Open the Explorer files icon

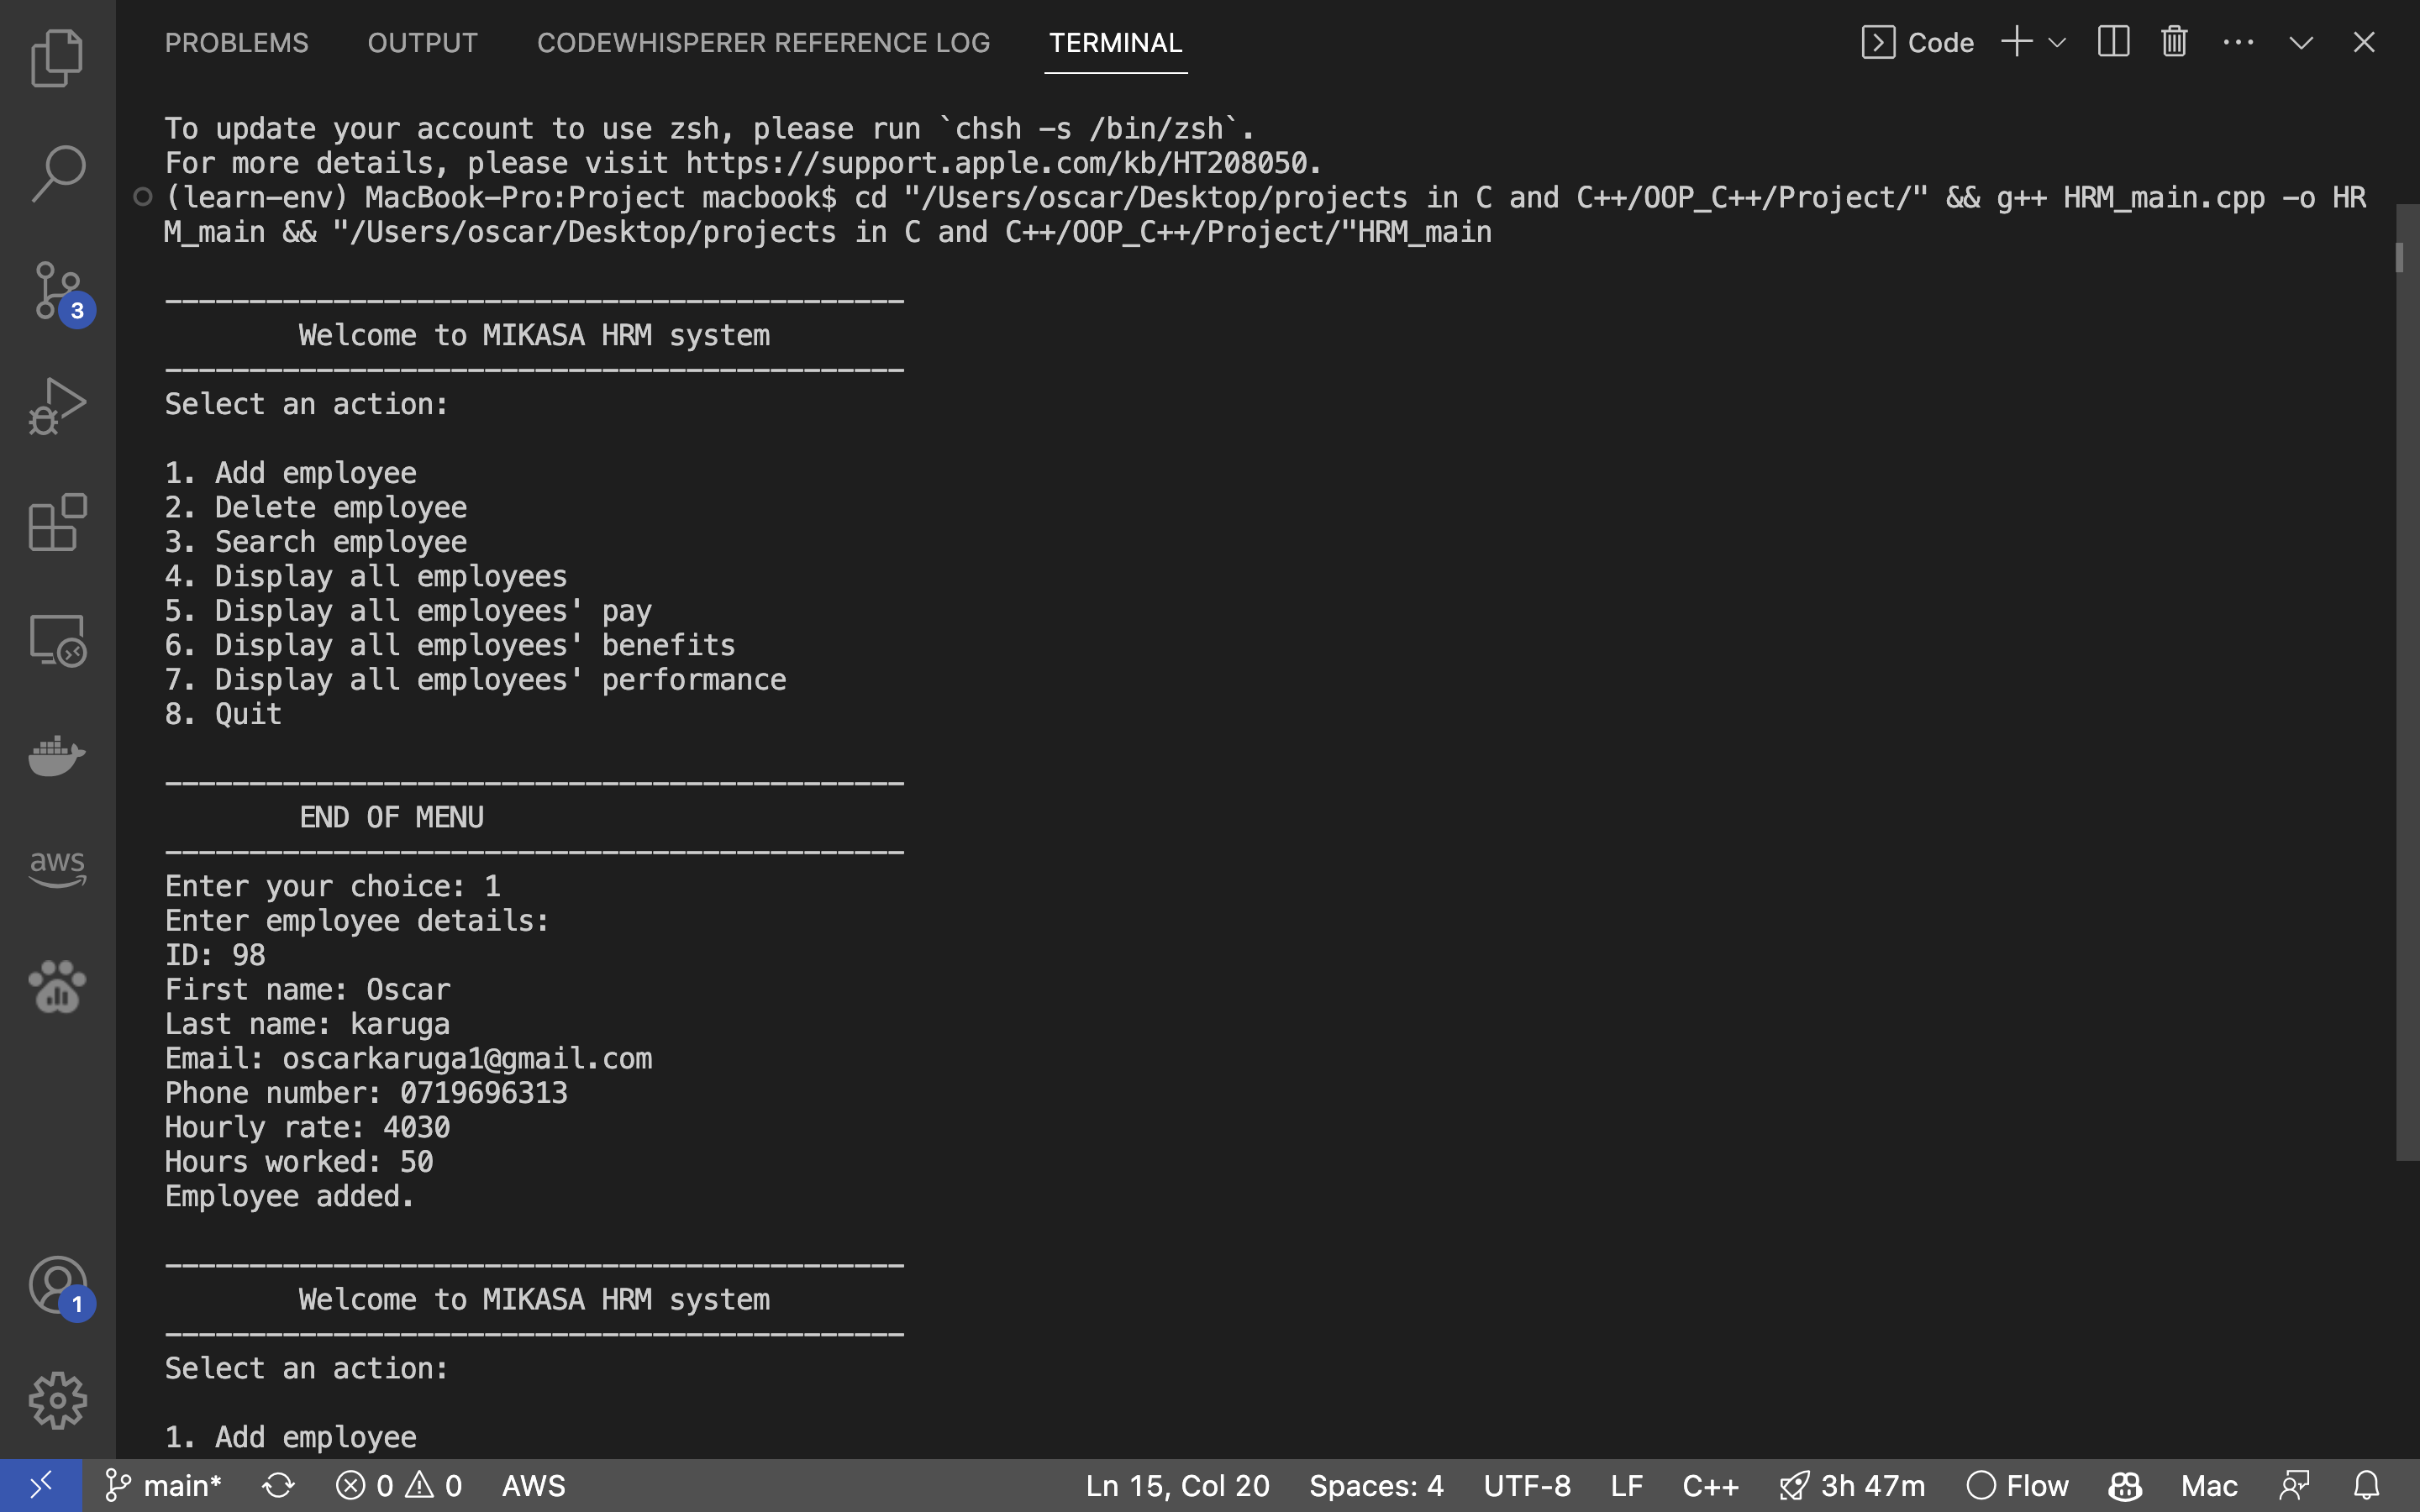click(57, 58)
